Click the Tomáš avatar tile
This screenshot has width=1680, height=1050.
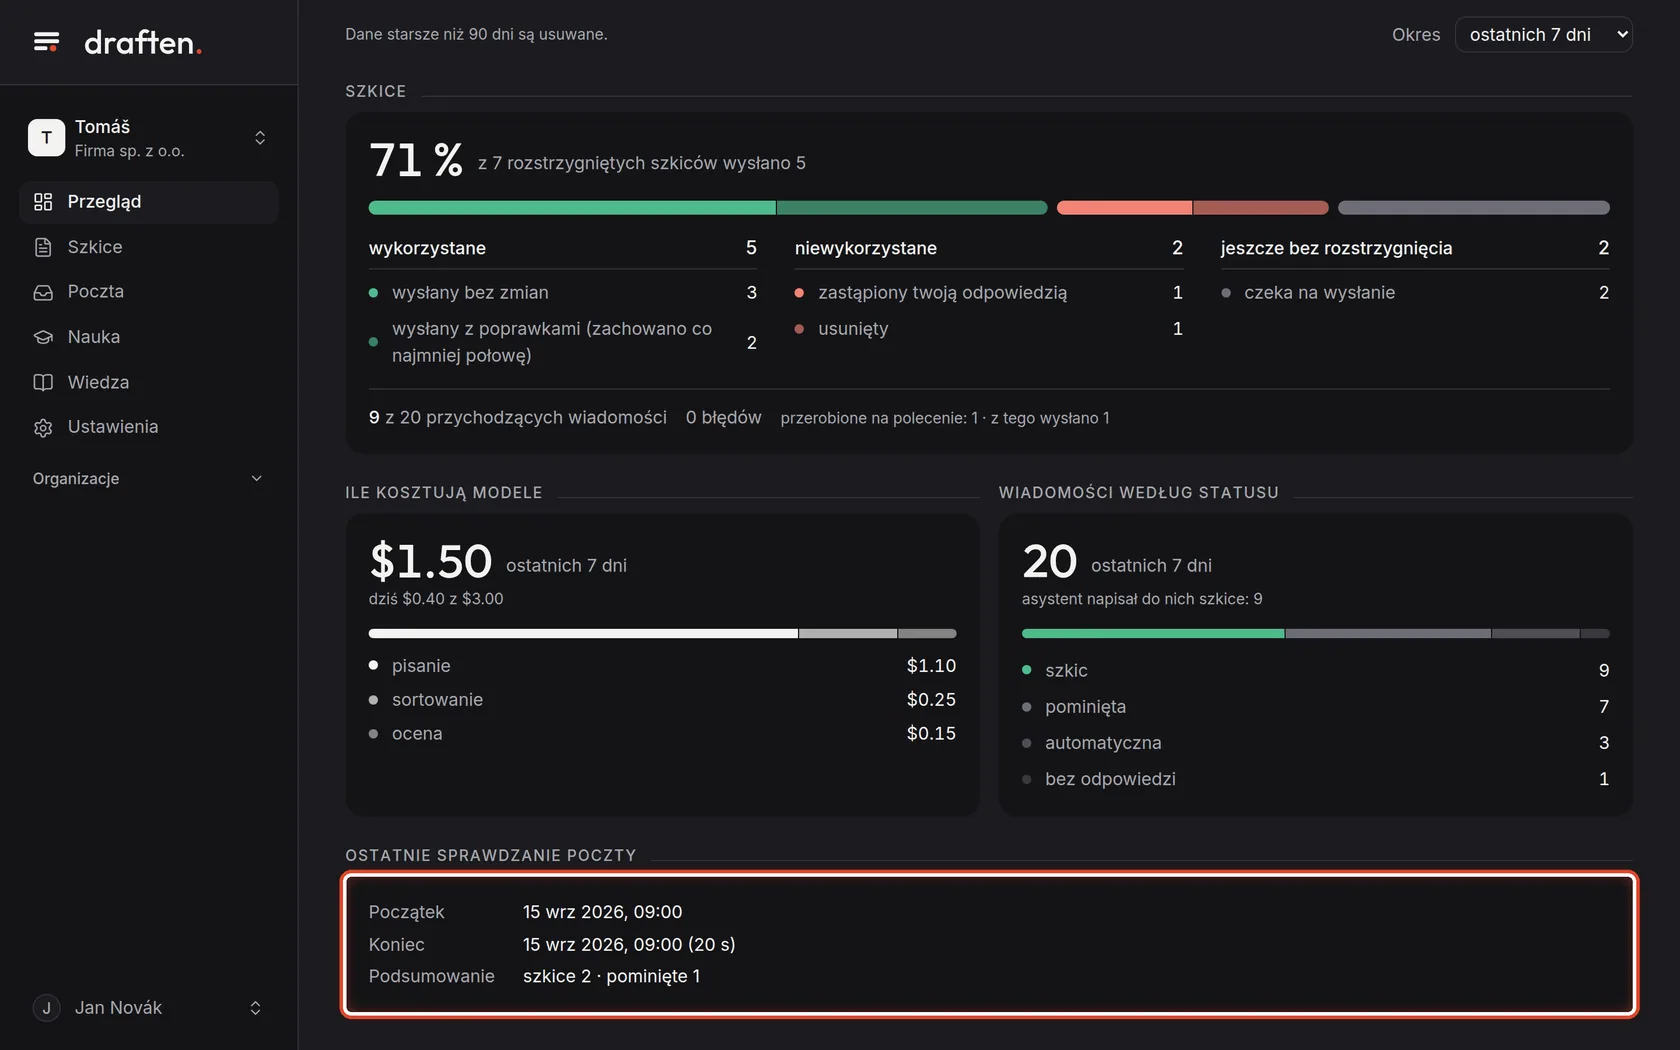46,138
